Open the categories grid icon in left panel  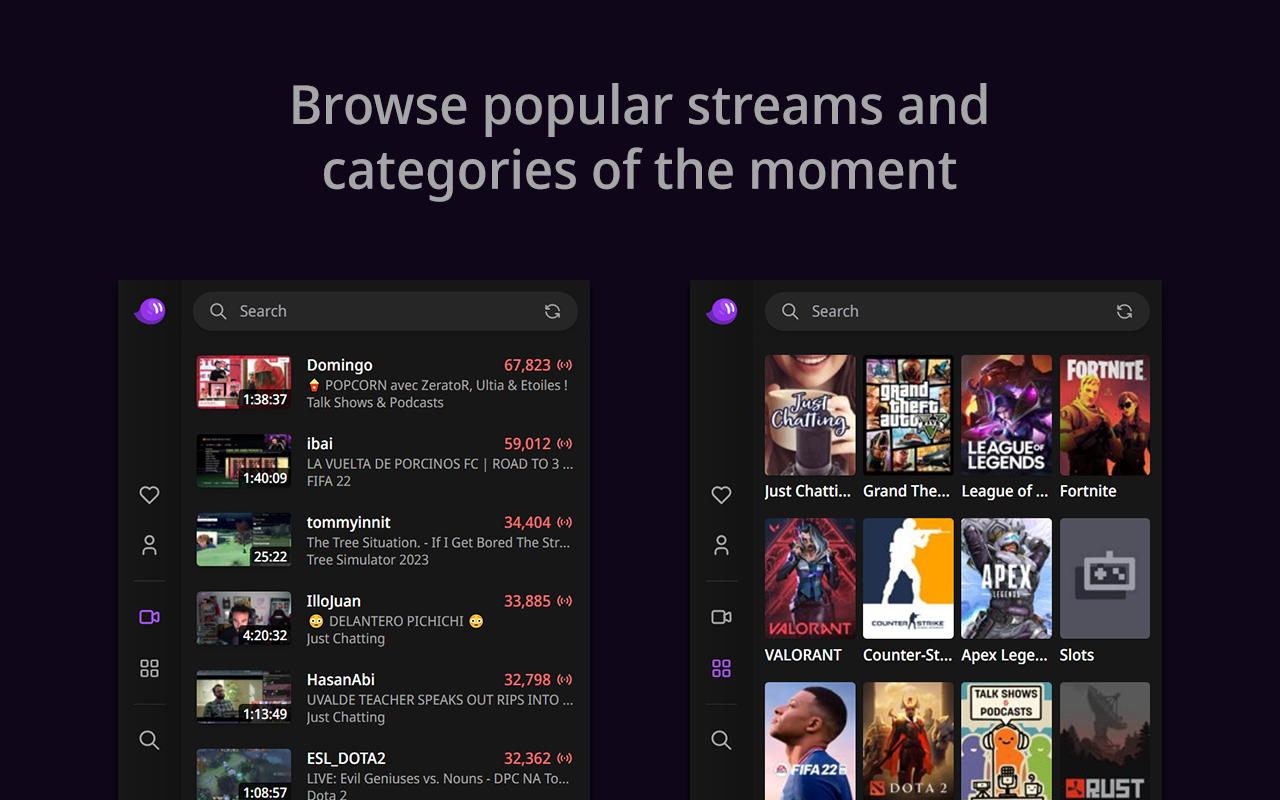point(149,668)
